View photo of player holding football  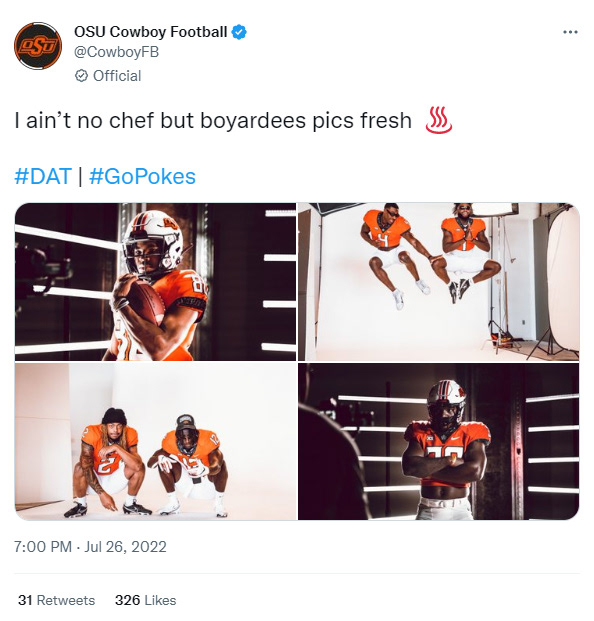tap(155, 282)
